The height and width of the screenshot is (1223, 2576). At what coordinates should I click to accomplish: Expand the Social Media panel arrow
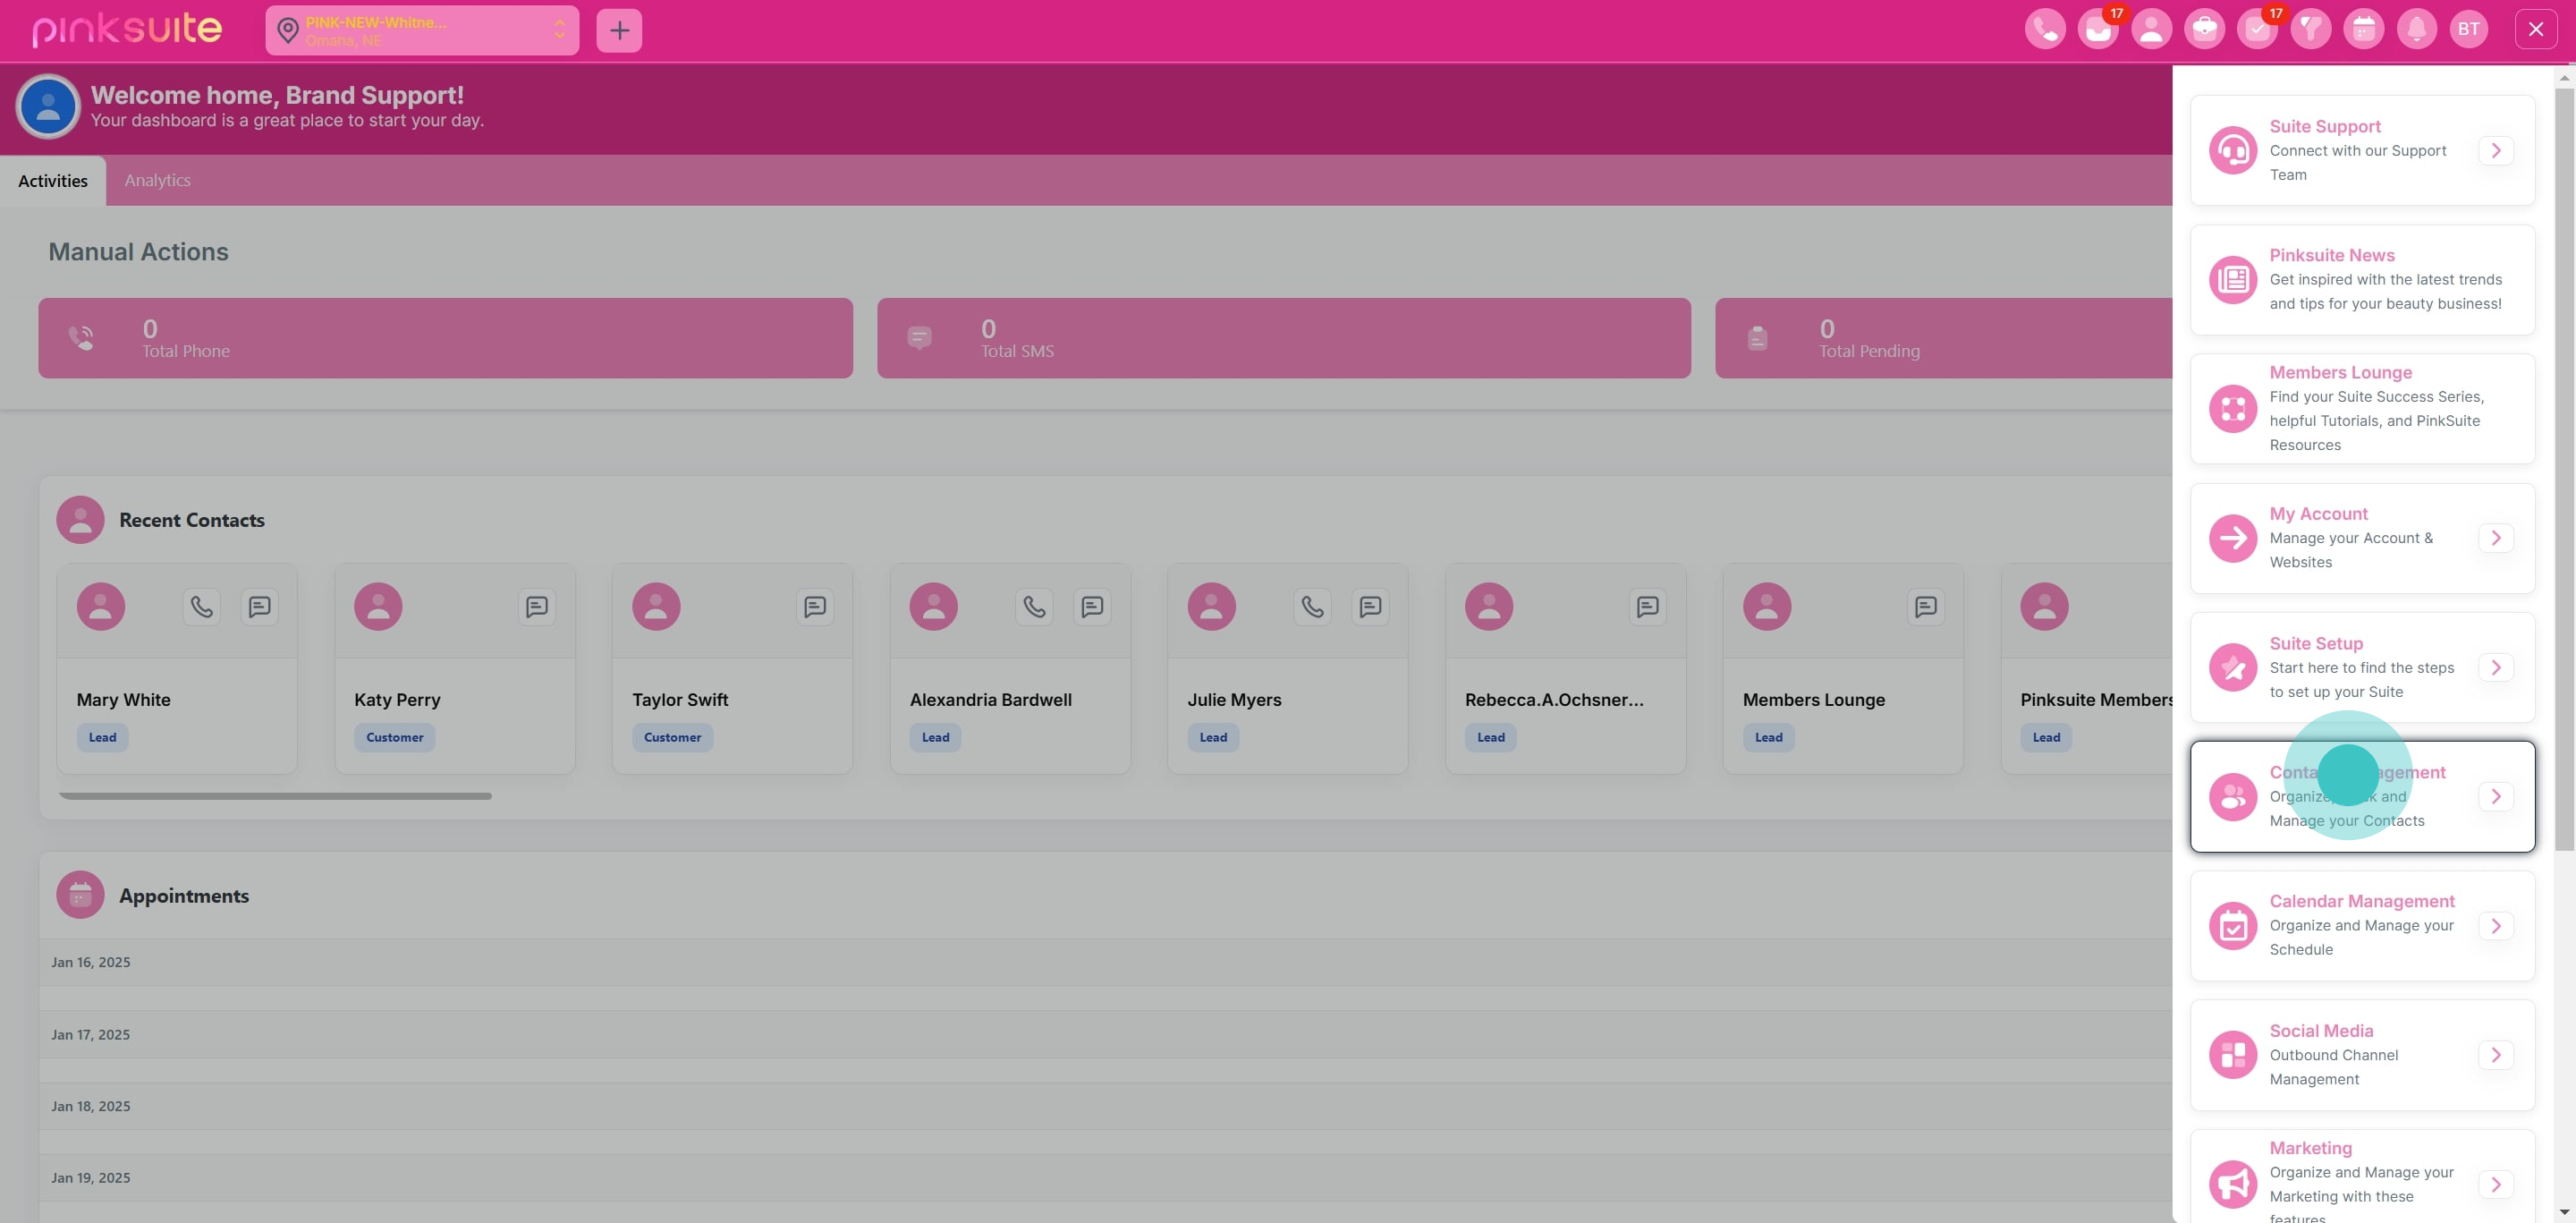pos(2497,1055)
